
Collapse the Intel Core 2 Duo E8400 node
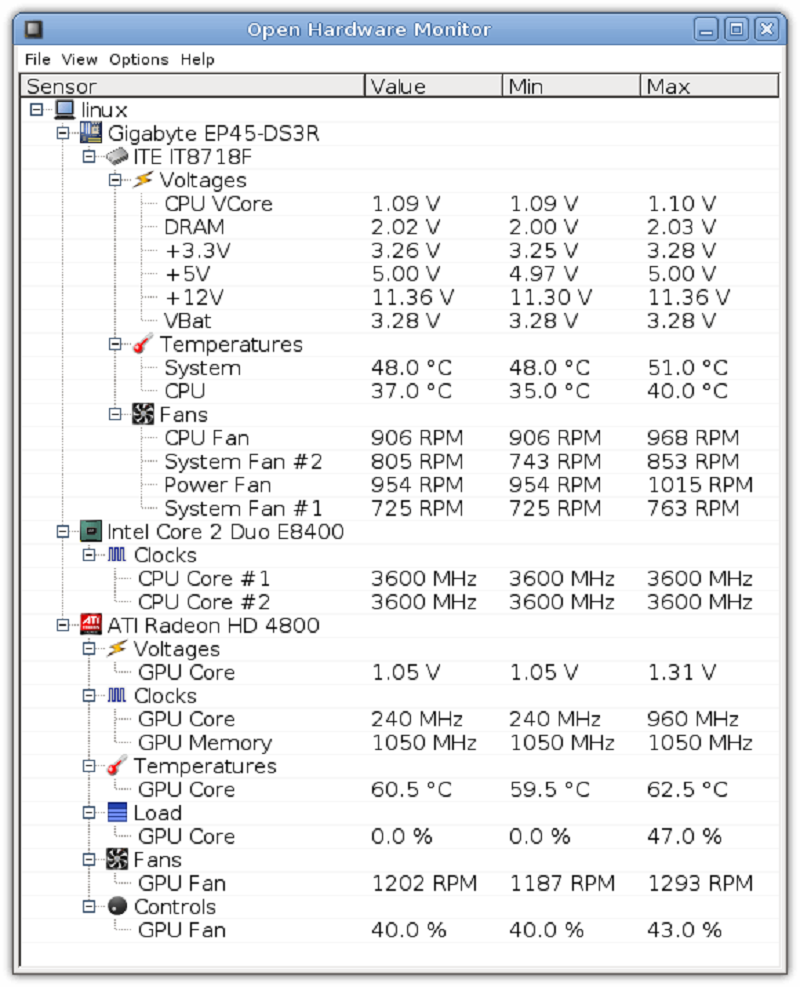pos(63,531)
